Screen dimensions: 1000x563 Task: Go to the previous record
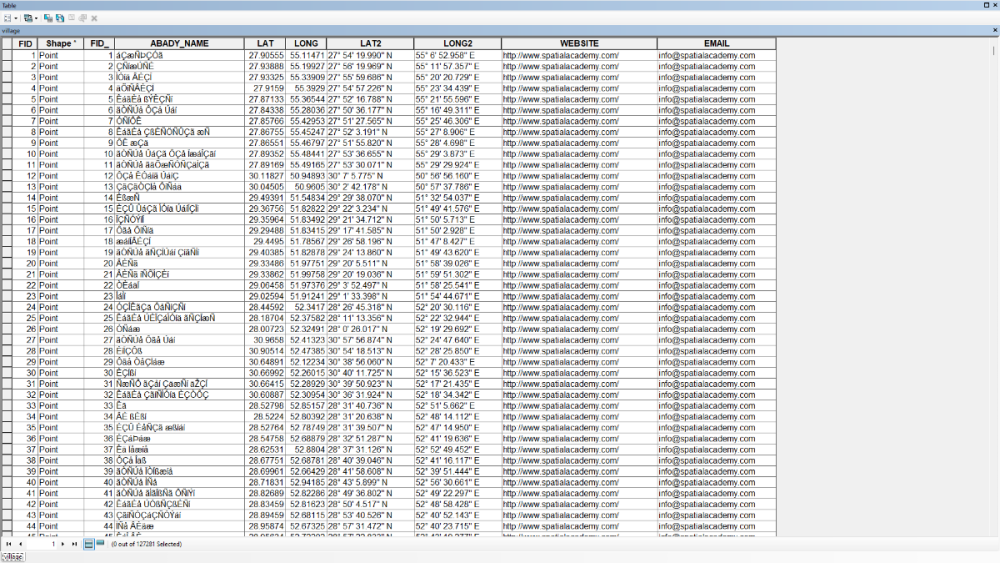click(20, 544)
